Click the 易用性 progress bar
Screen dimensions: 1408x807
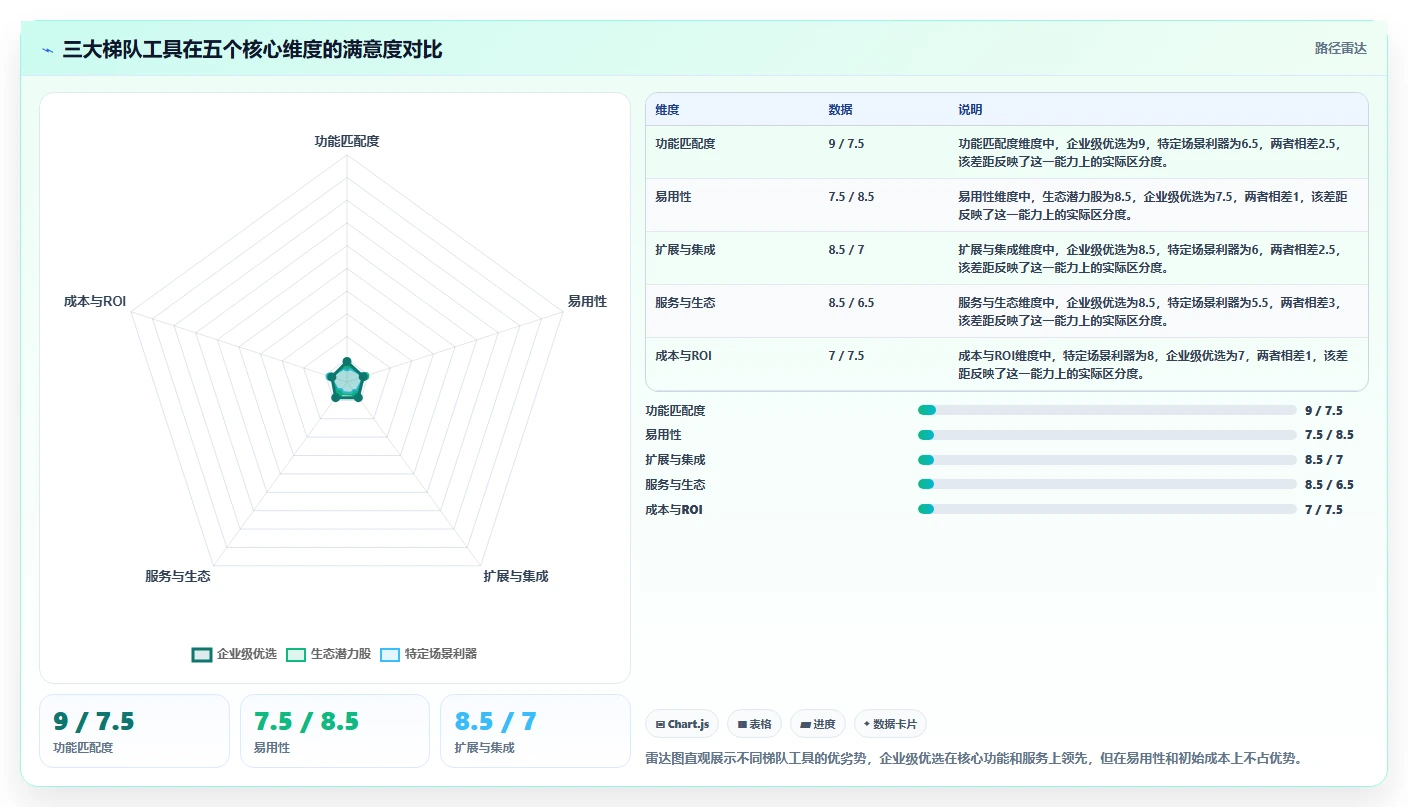[1107, 435]
